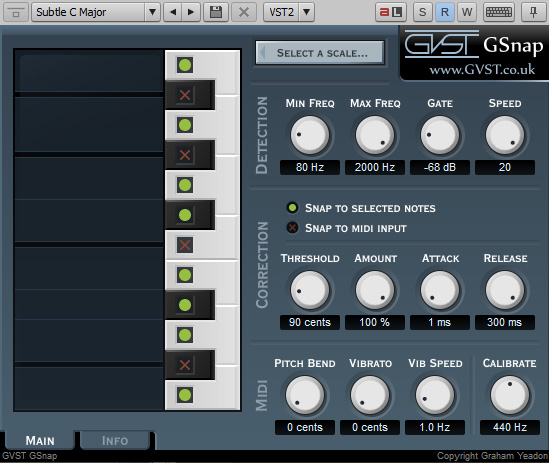The image size is (549, 463).
Task: Click the Attack knob
Action: [x=440, y=290]
